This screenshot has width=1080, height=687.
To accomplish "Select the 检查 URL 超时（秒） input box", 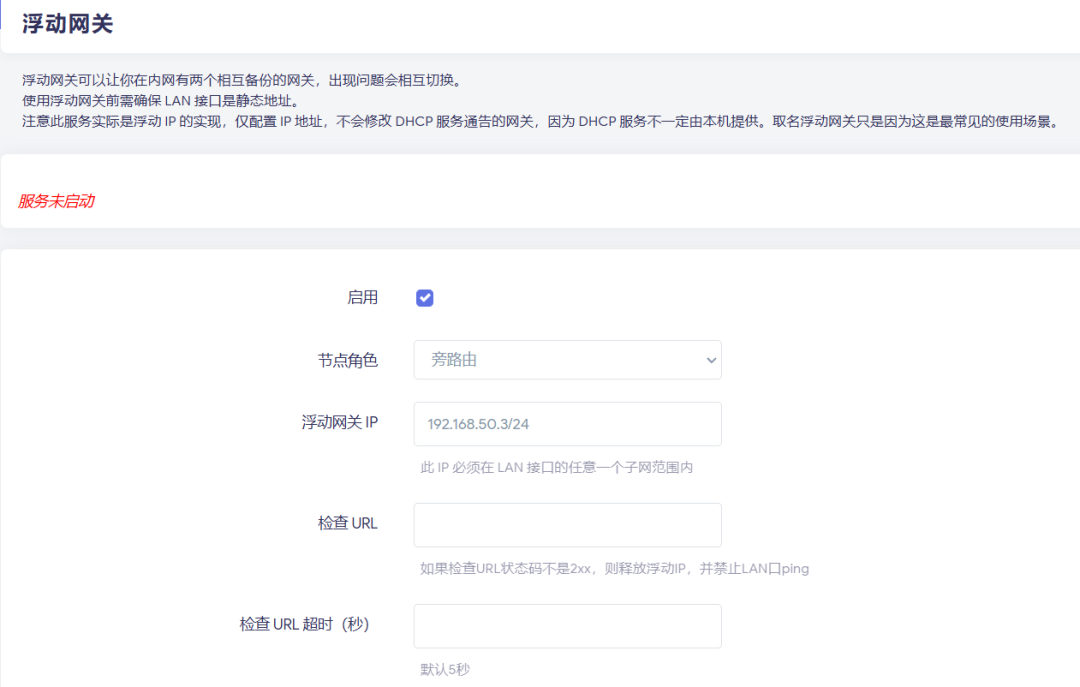I will (567, 626).
